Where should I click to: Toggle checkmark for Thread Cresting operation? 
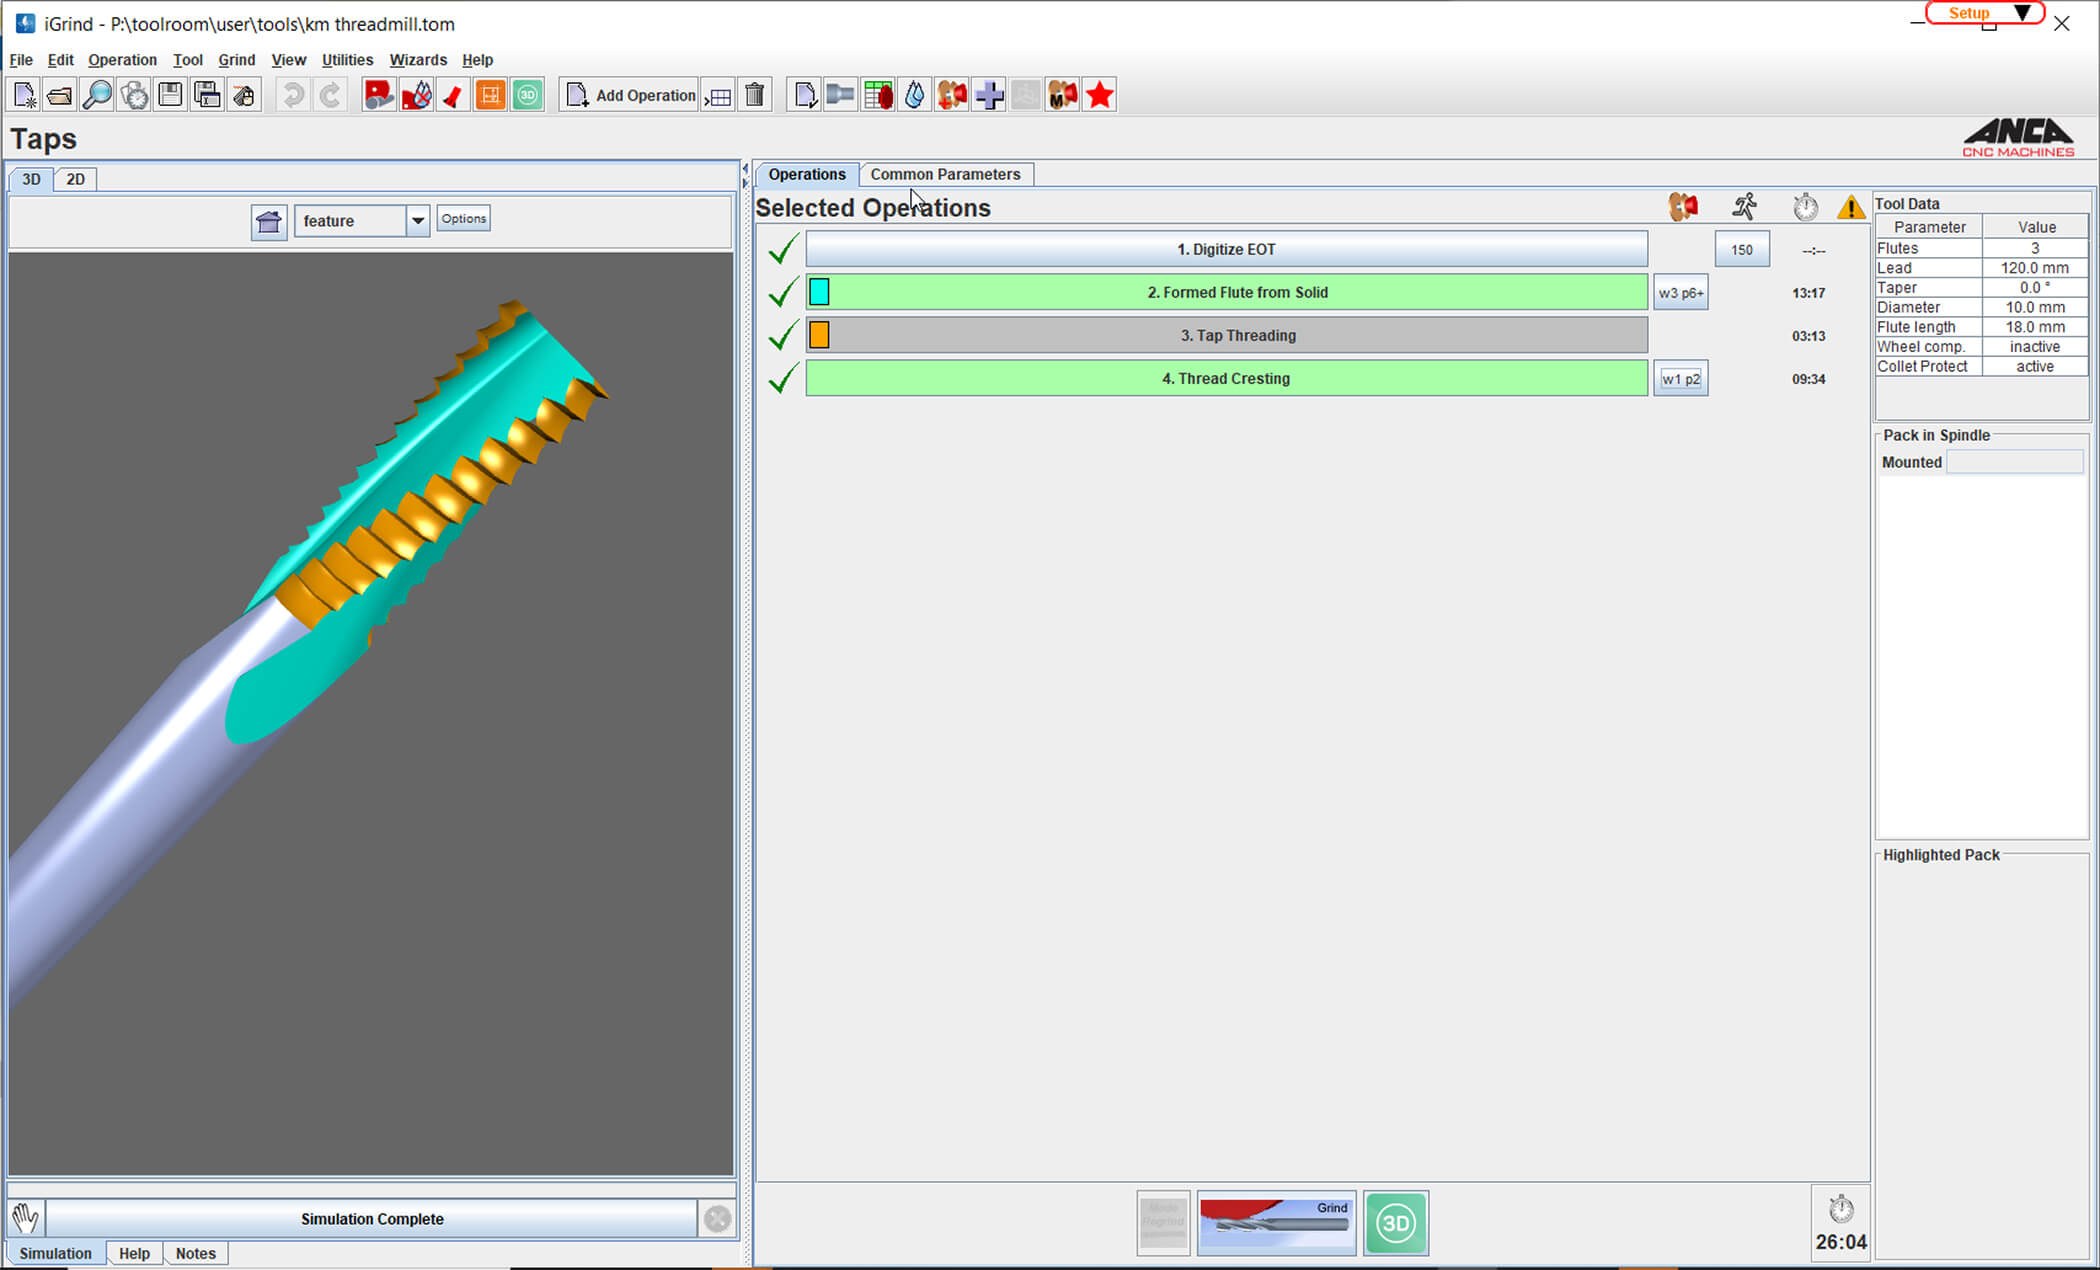[783, 378]
